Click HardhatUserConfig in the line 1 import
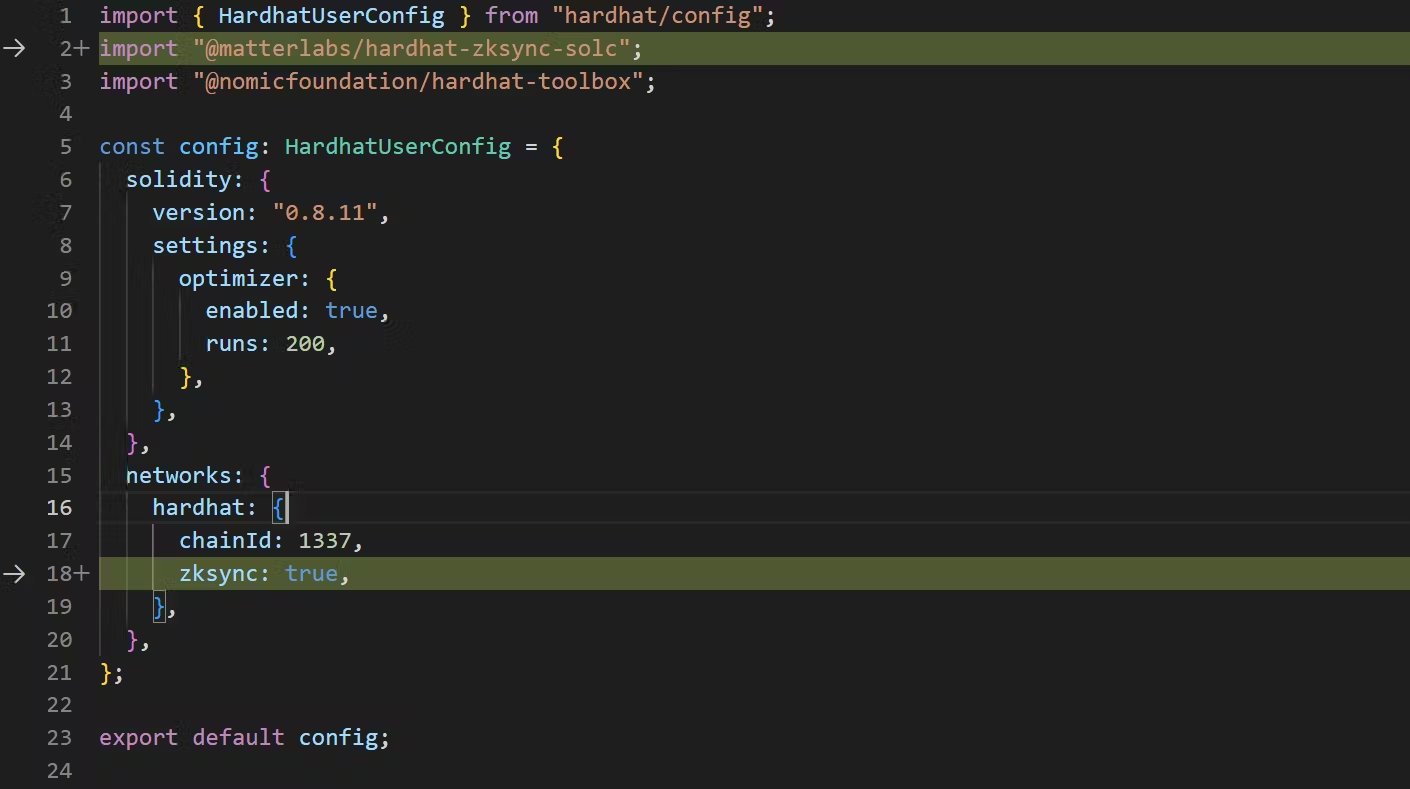1410x789 pixels. click(331, 16)
